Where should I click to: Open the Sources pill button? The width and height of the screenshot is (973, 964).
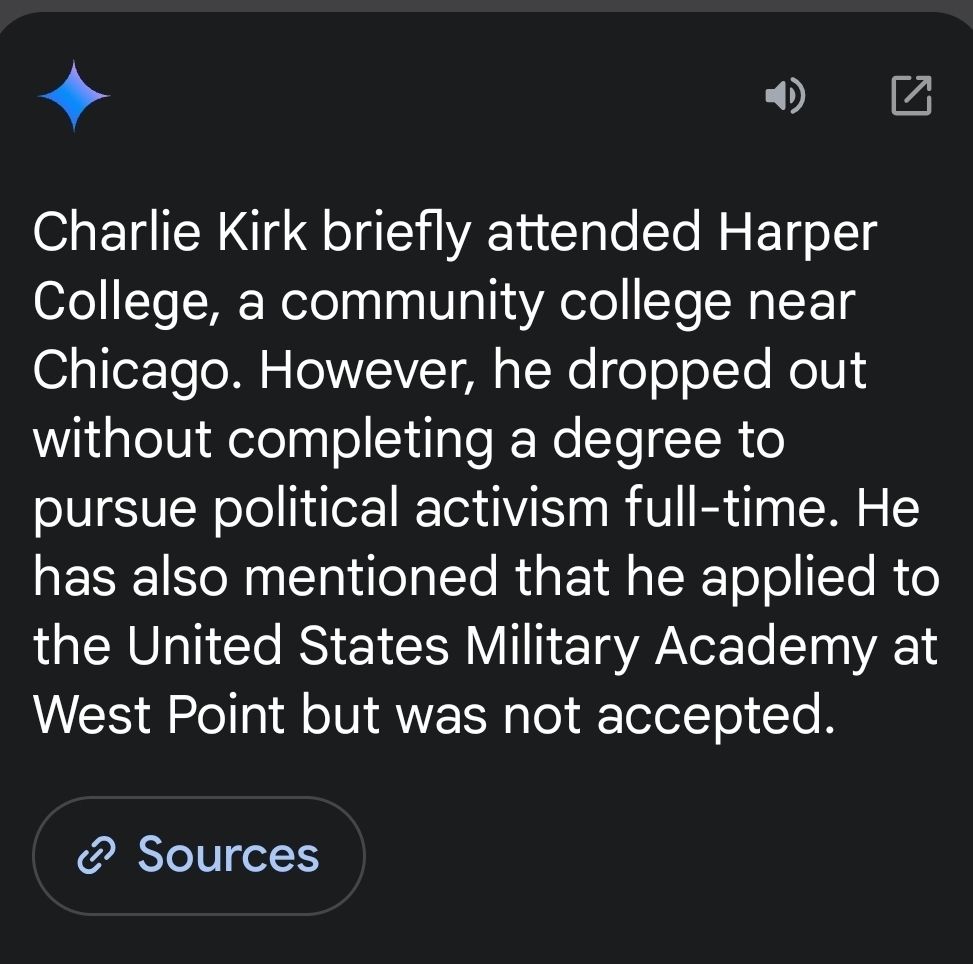coord(199,855)
